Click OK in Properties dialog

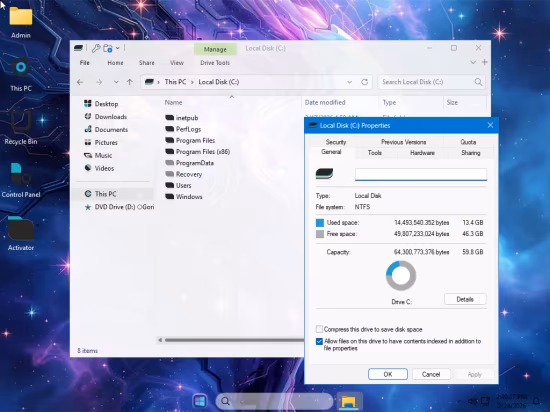pos(388,374)
